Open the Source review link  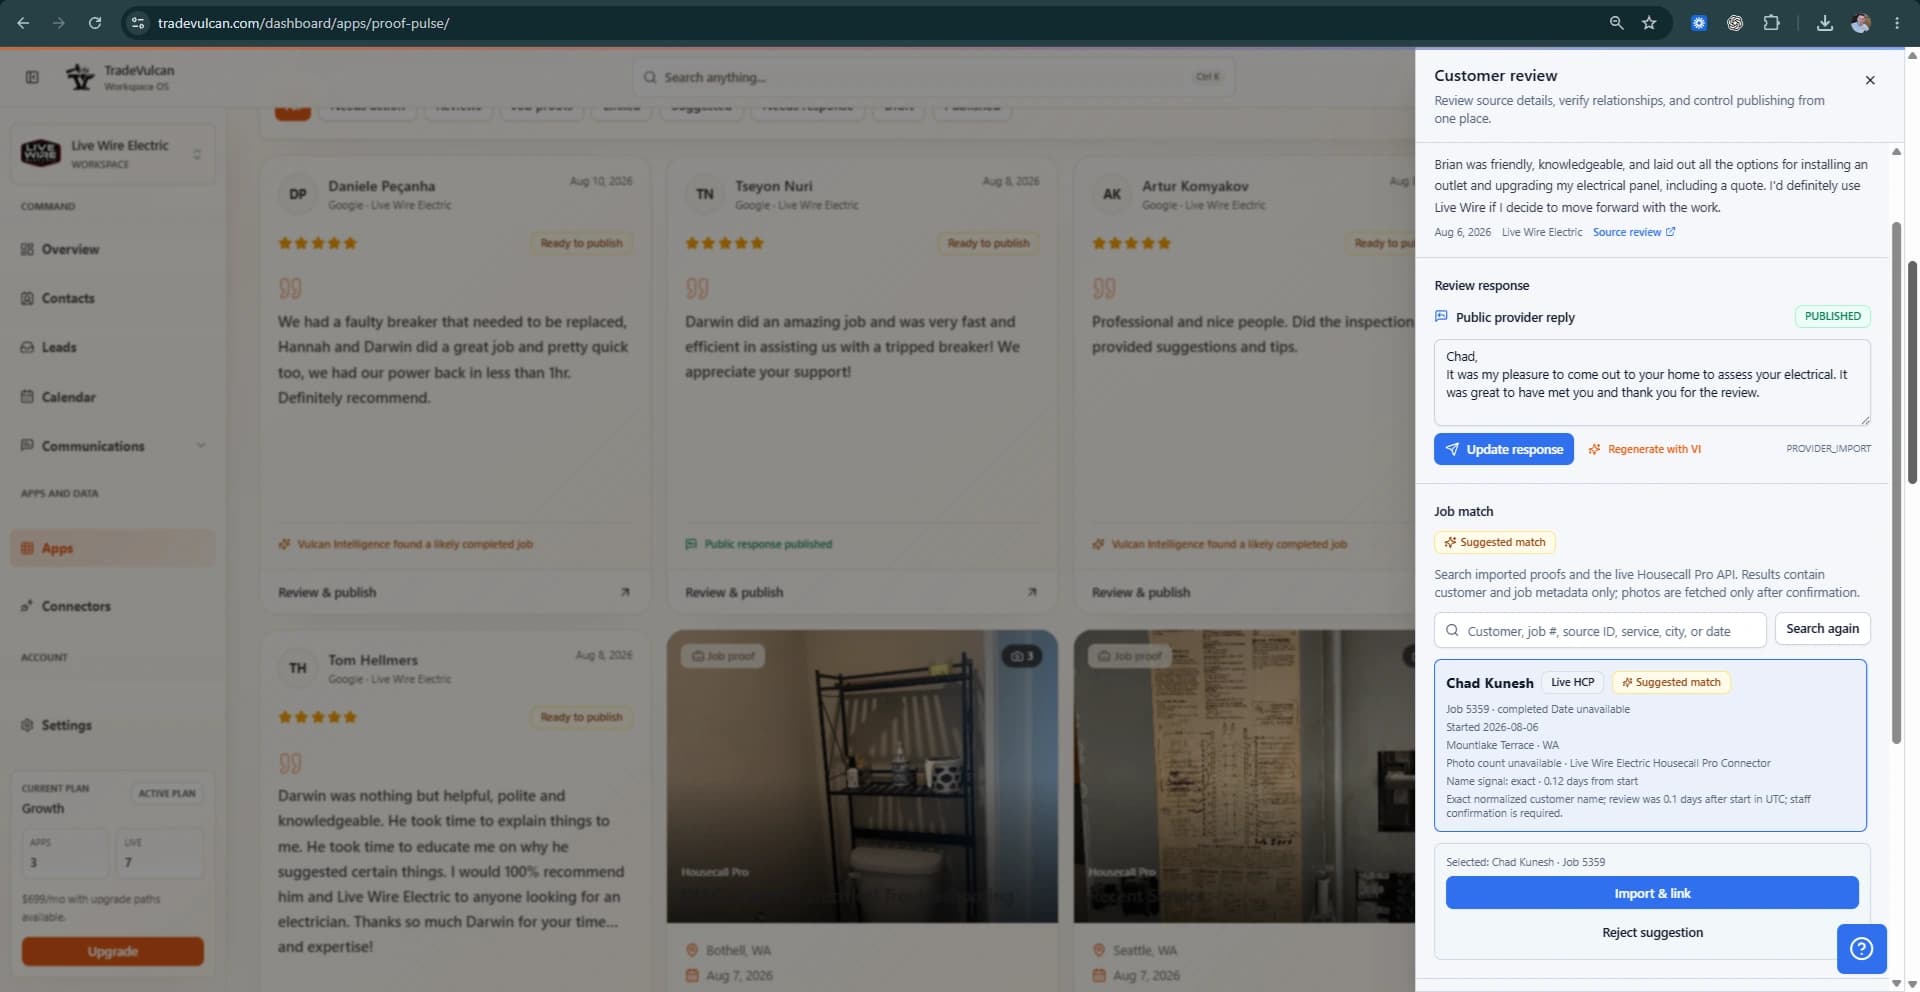click(x=1634, y=232)
